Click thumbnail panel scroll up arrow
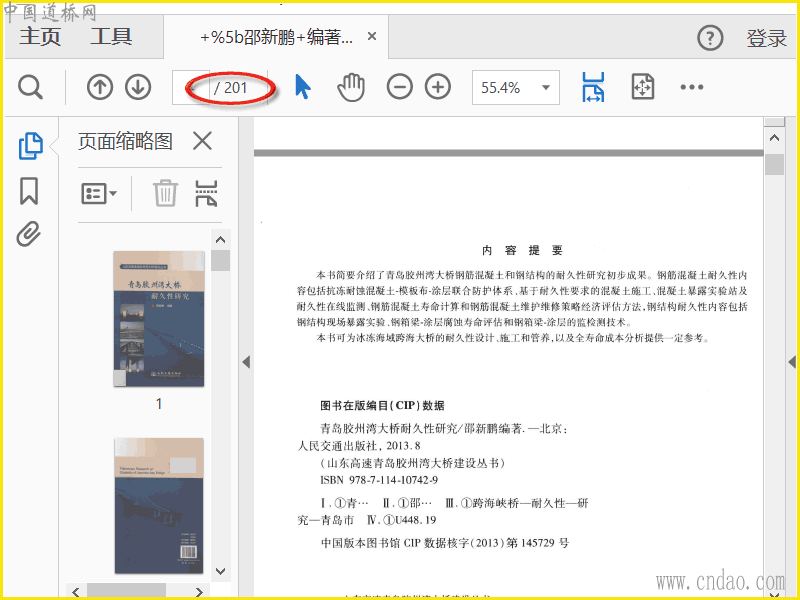Screen dimensions: 800x600 pyautogui.click(x=220, y=239)
